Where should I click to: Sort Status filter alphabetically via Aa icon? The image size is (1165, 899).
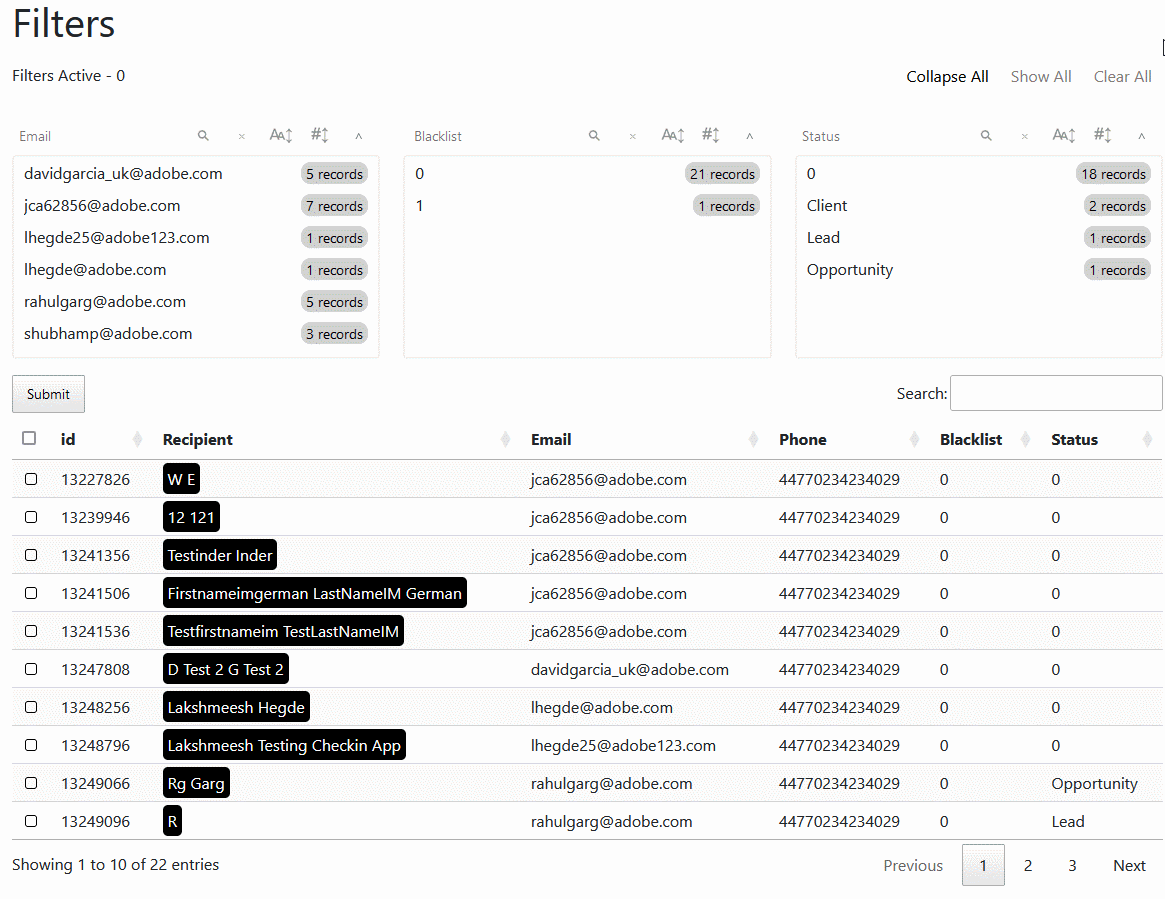click(x=1064, y=135)
